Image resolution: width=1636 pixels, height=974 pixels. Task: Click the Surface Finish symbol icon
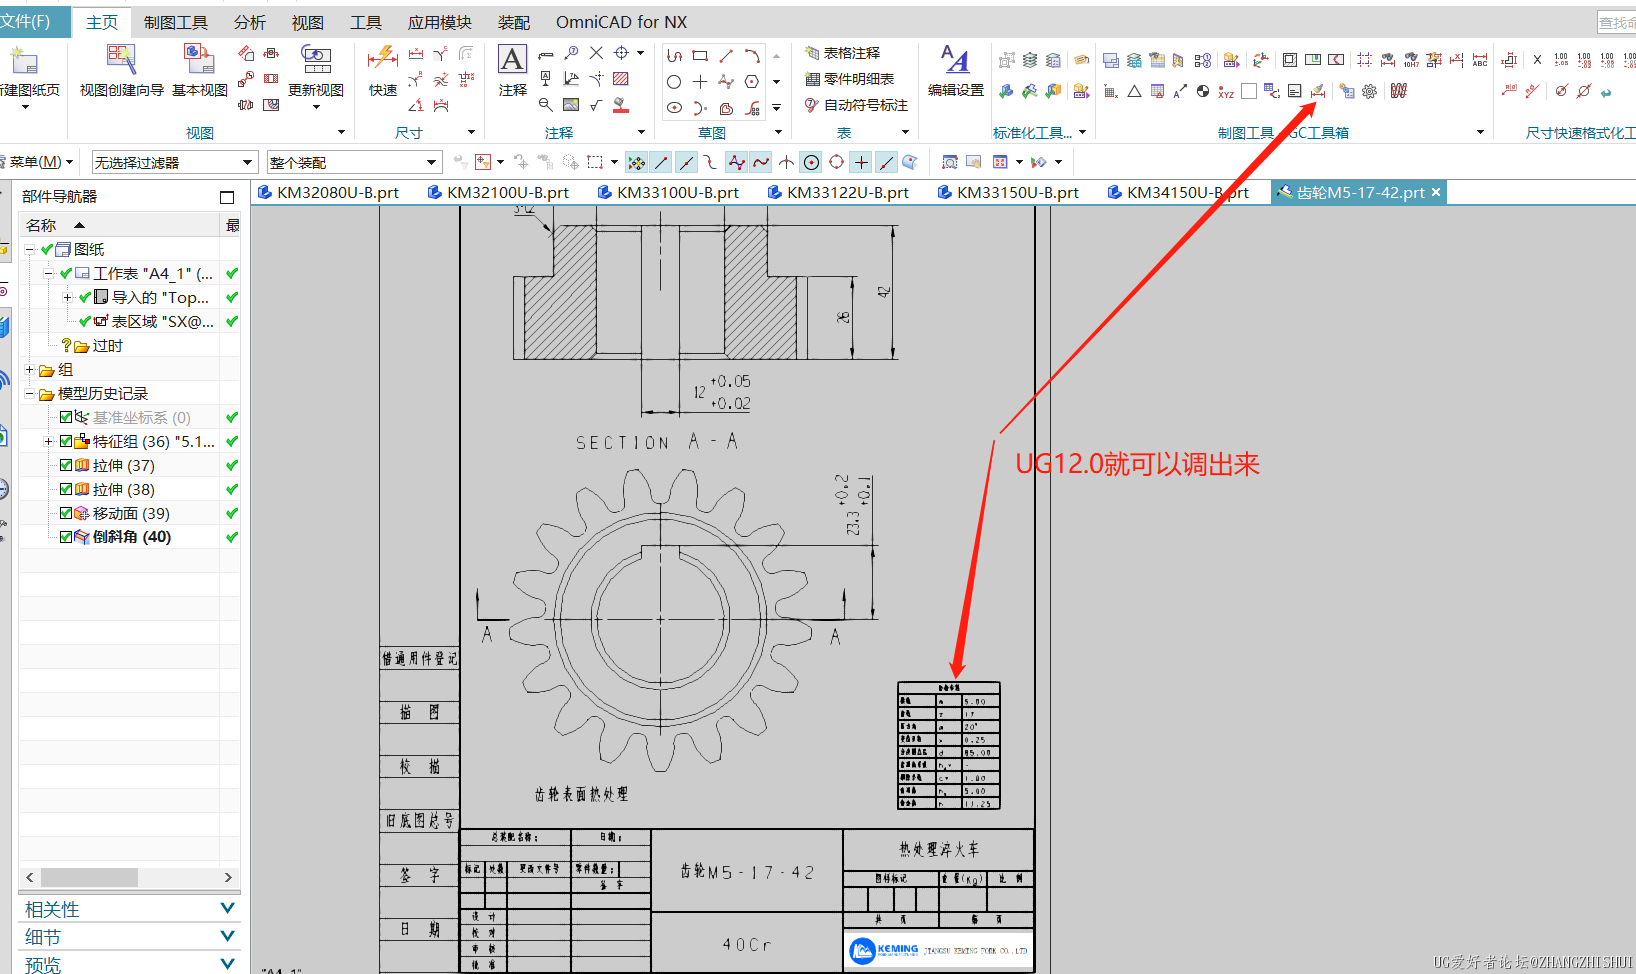coord(596,105)
